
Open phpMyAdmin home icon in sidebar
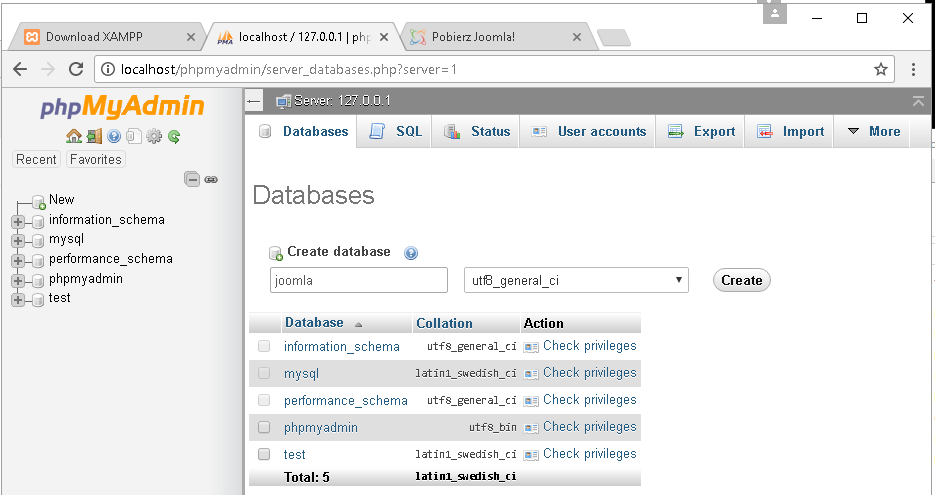coord(74,136)
